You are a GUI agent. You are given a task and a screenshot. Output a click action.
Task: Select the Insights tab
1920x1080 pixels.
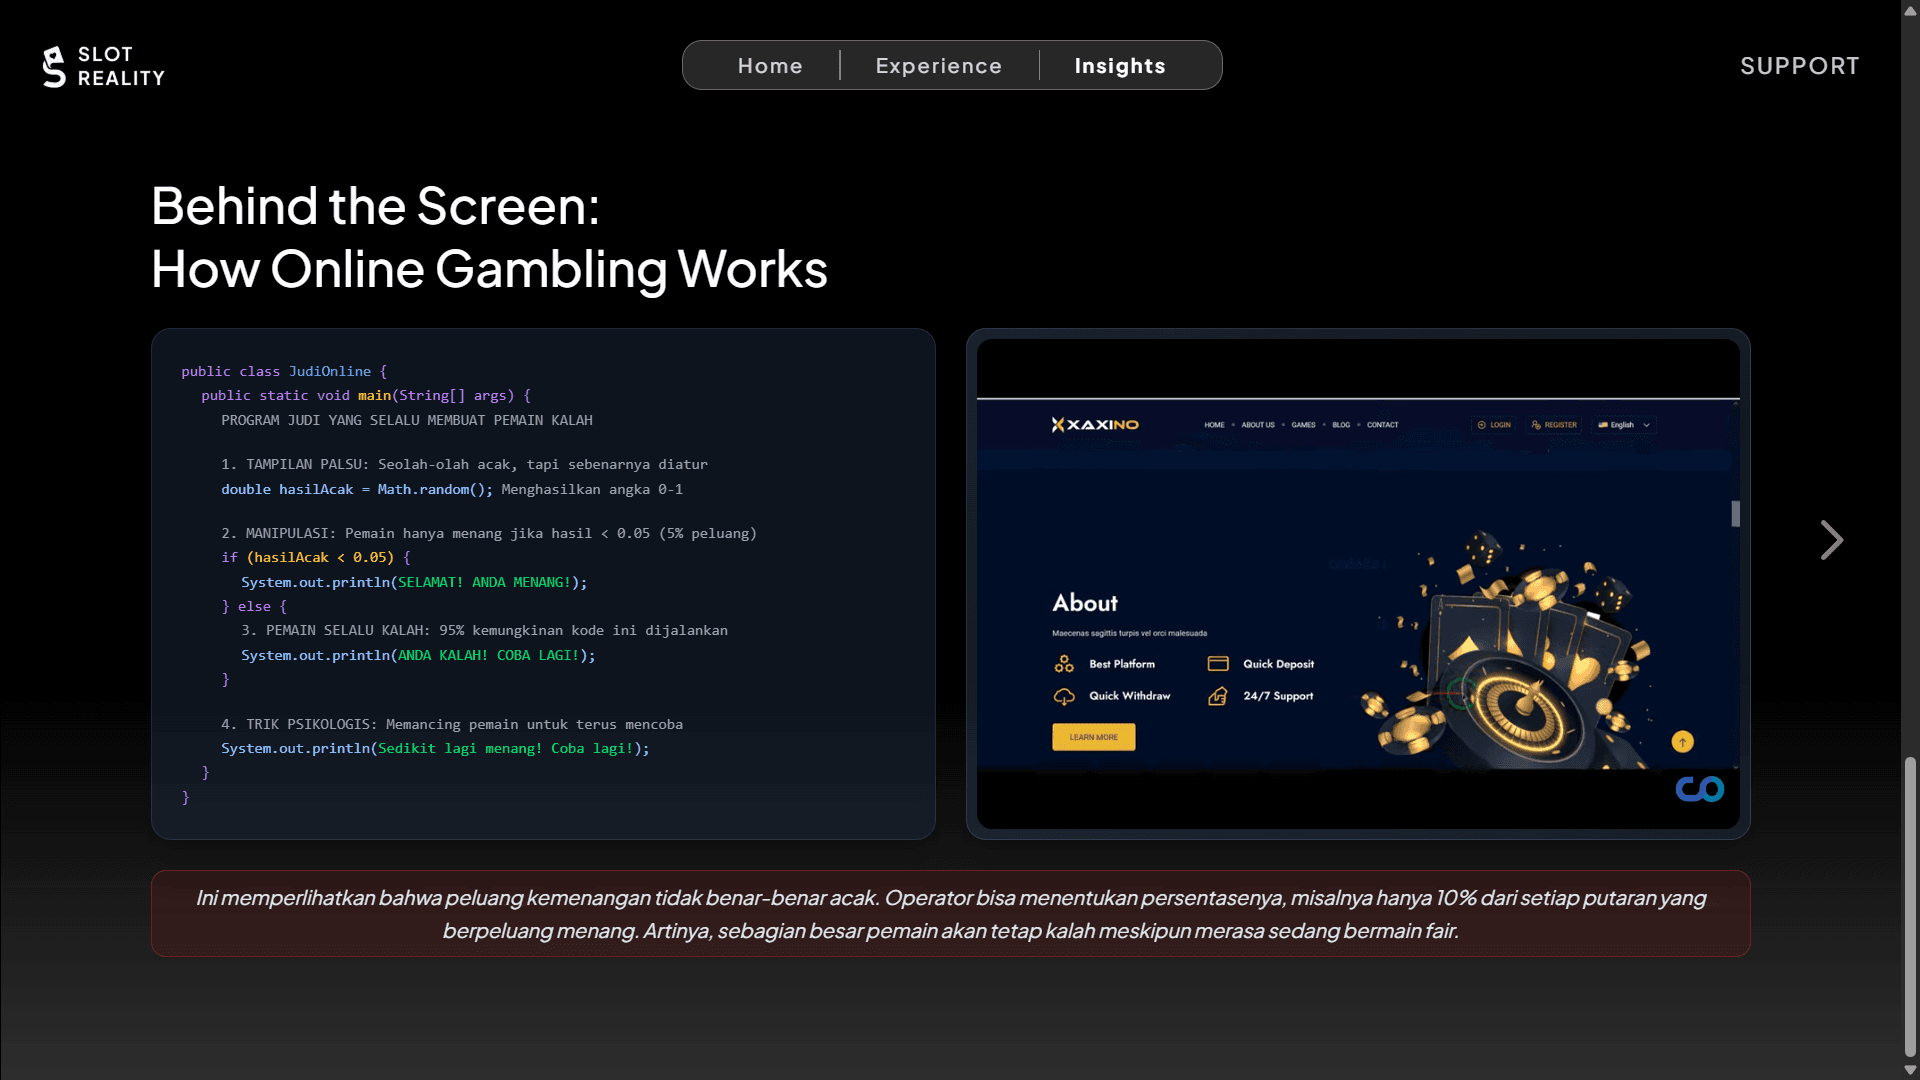1120,66
